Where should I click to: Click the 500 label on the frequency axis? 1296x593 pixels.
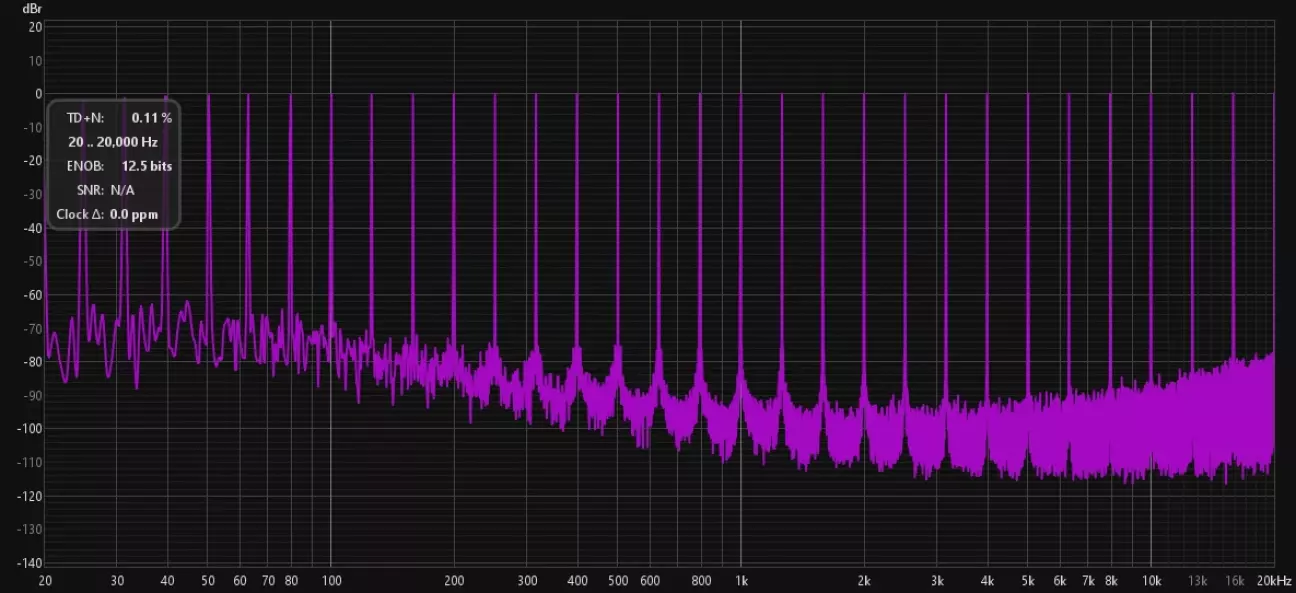(617, 581)
